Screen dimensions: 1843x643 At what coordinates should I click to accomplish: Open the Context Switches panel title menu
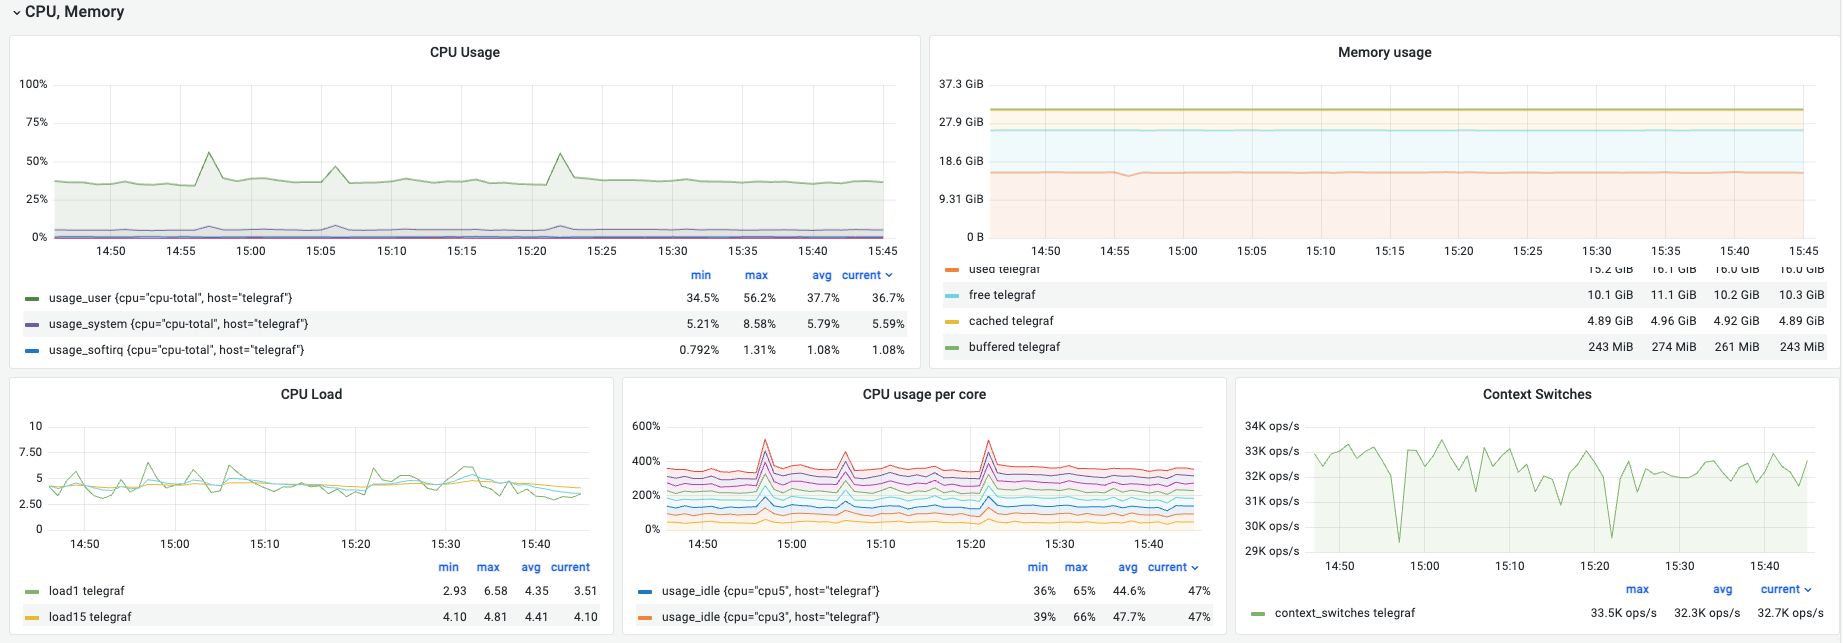(x=1536, y=394)
